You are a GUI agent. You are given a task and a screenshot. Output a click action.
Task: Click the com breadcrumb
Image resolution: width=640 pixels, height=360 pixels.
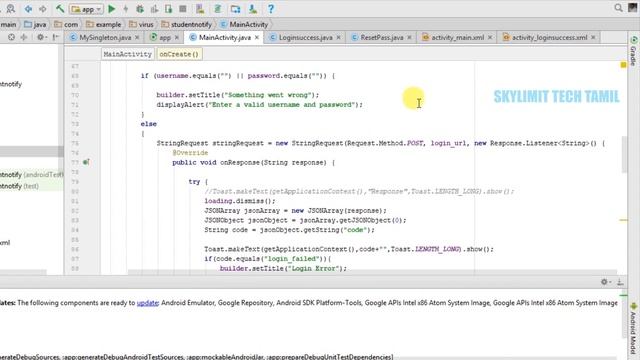(x=66, y=24)
